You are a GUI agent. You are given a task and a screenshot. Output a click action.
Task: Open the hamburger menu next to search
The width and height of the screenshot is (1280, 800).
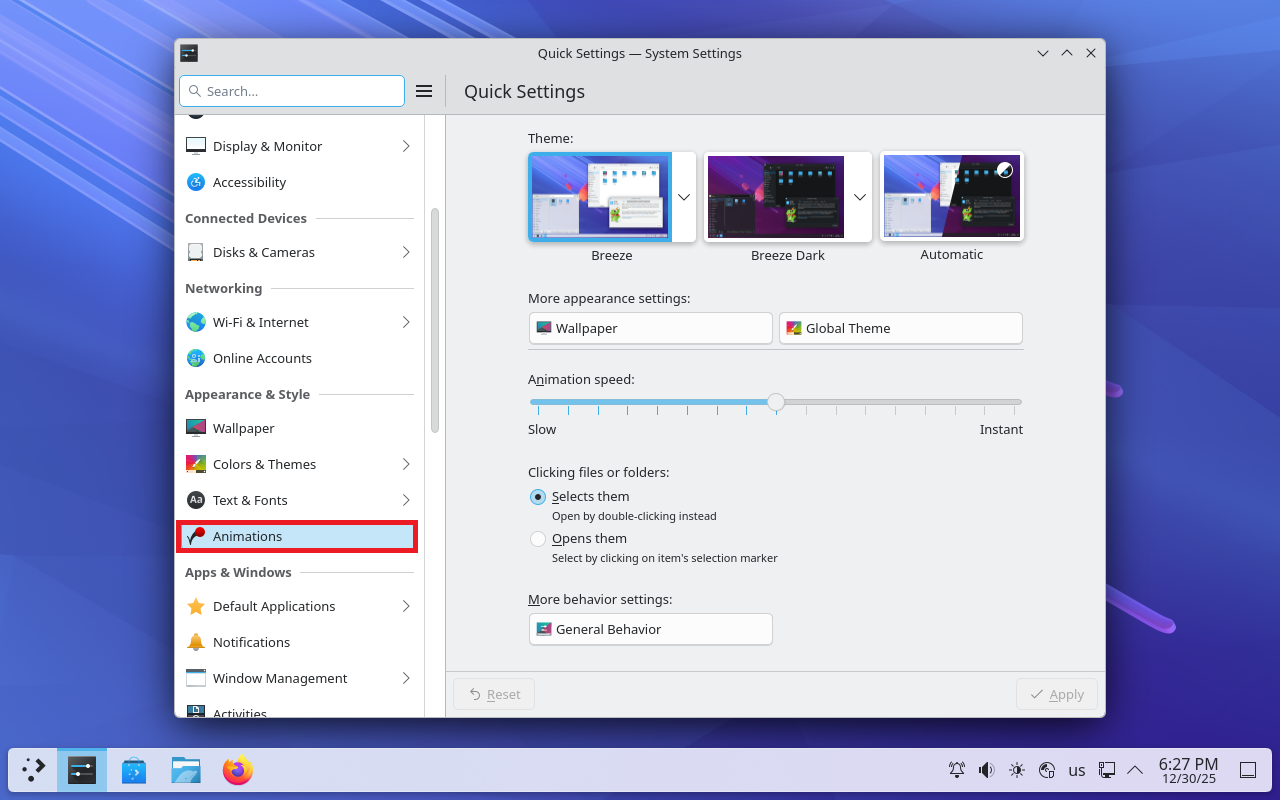click(x=424, y=91)
